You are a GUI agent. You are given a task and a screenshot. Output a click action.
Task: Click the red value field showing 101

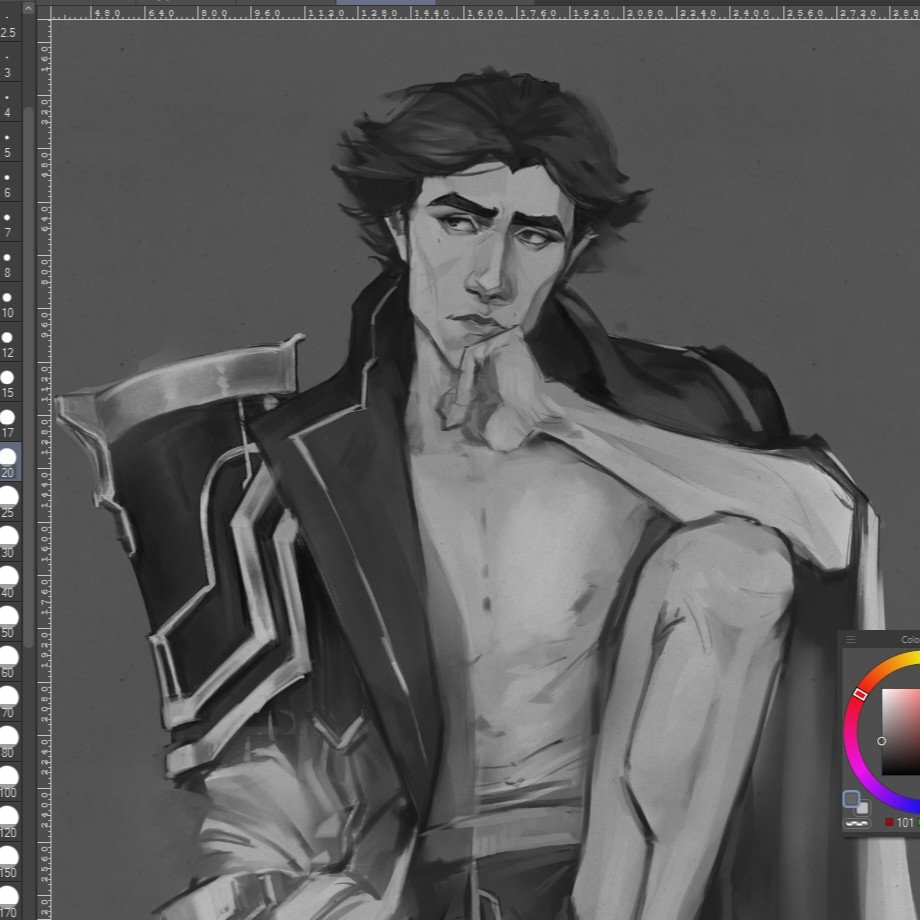click(x=904, y=823)
